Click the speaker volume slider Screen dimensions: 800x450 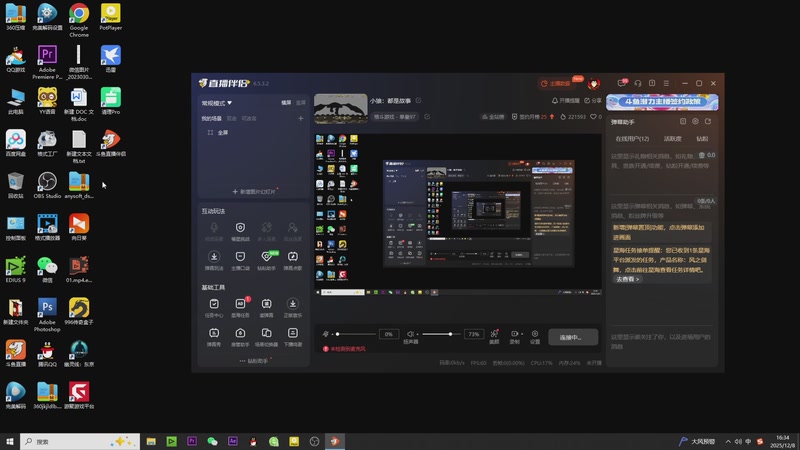coord(442,334)
